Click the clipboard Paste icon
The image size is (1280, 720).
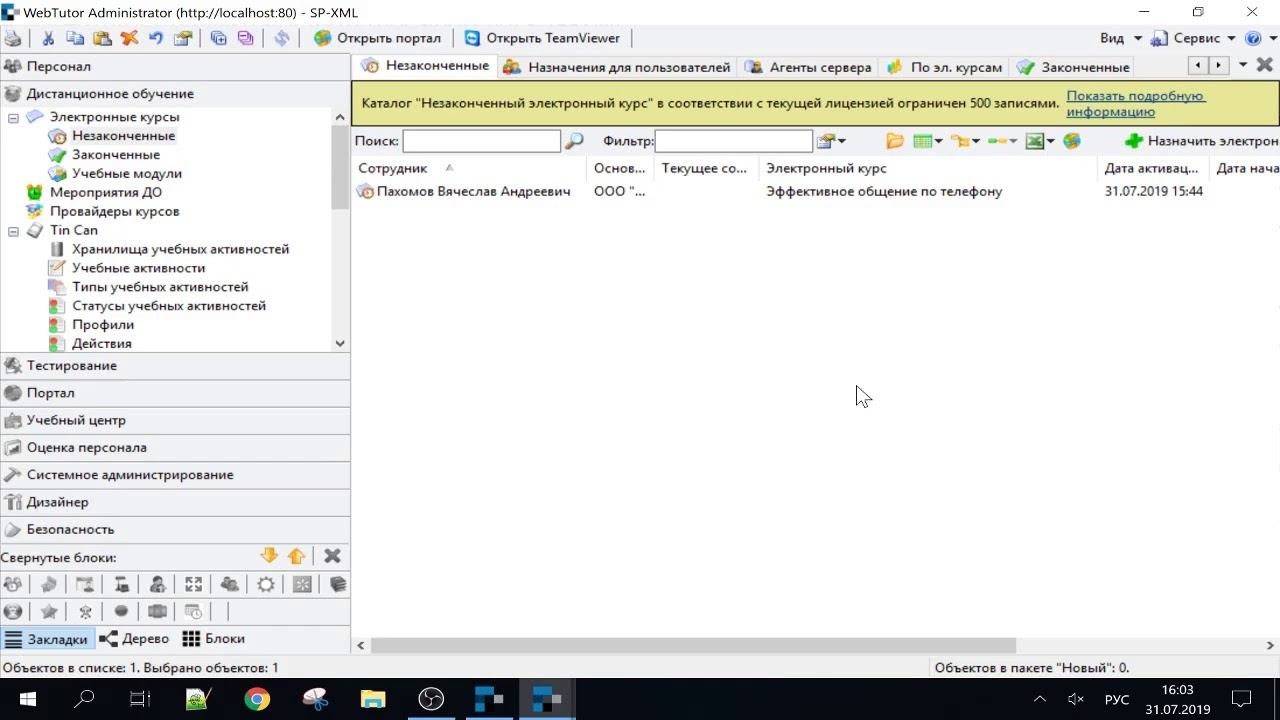pos(102,38)
